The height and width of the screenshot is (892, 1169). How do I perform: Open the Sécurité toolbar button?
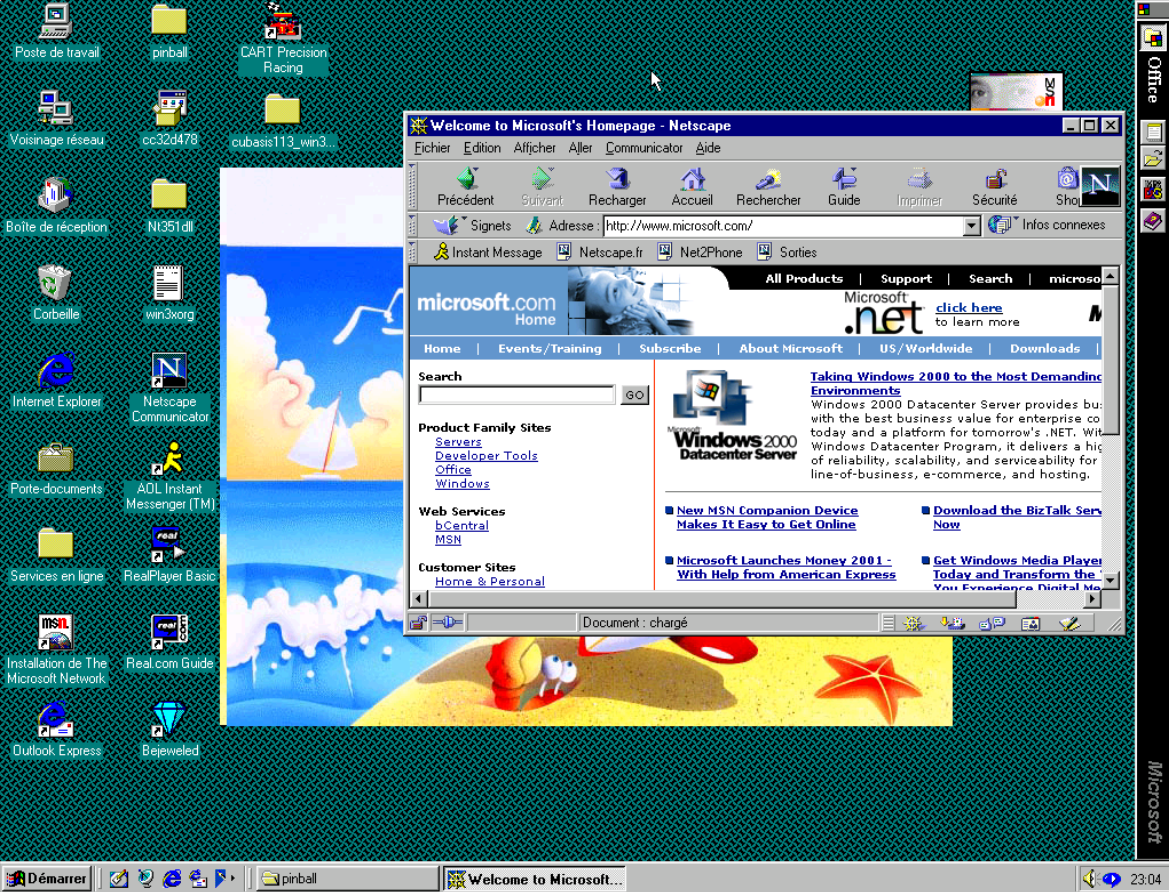click(995, 186)
